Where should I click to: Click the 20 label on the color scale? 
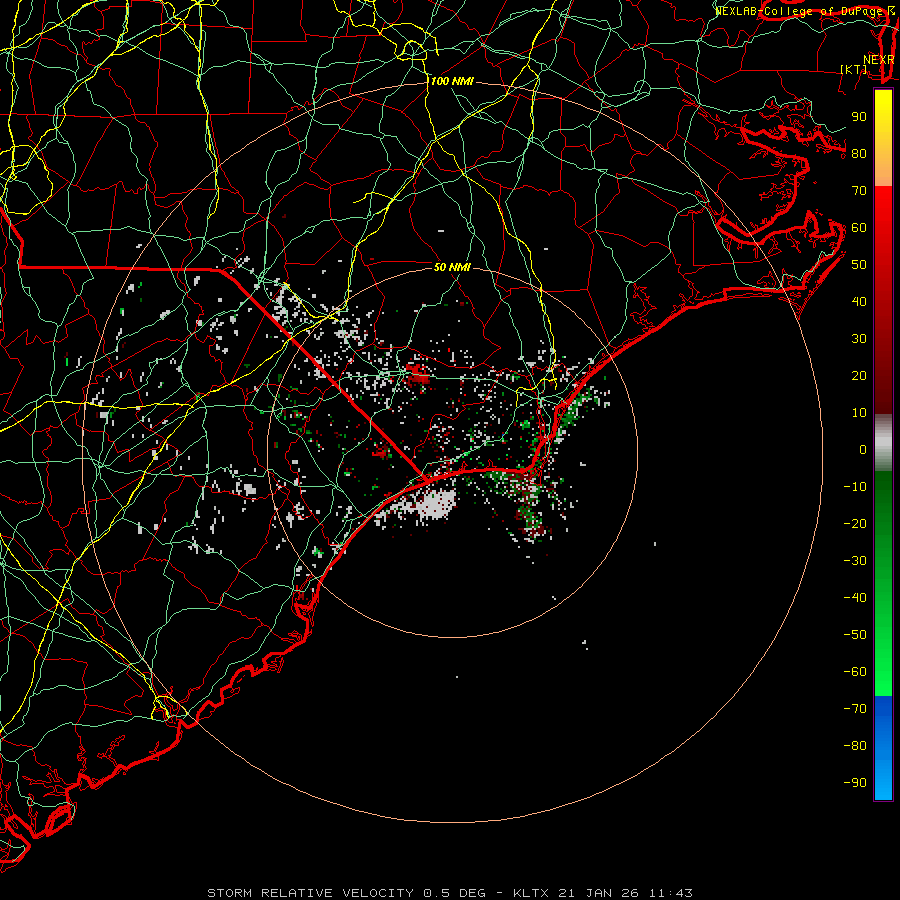coord(859,376)
